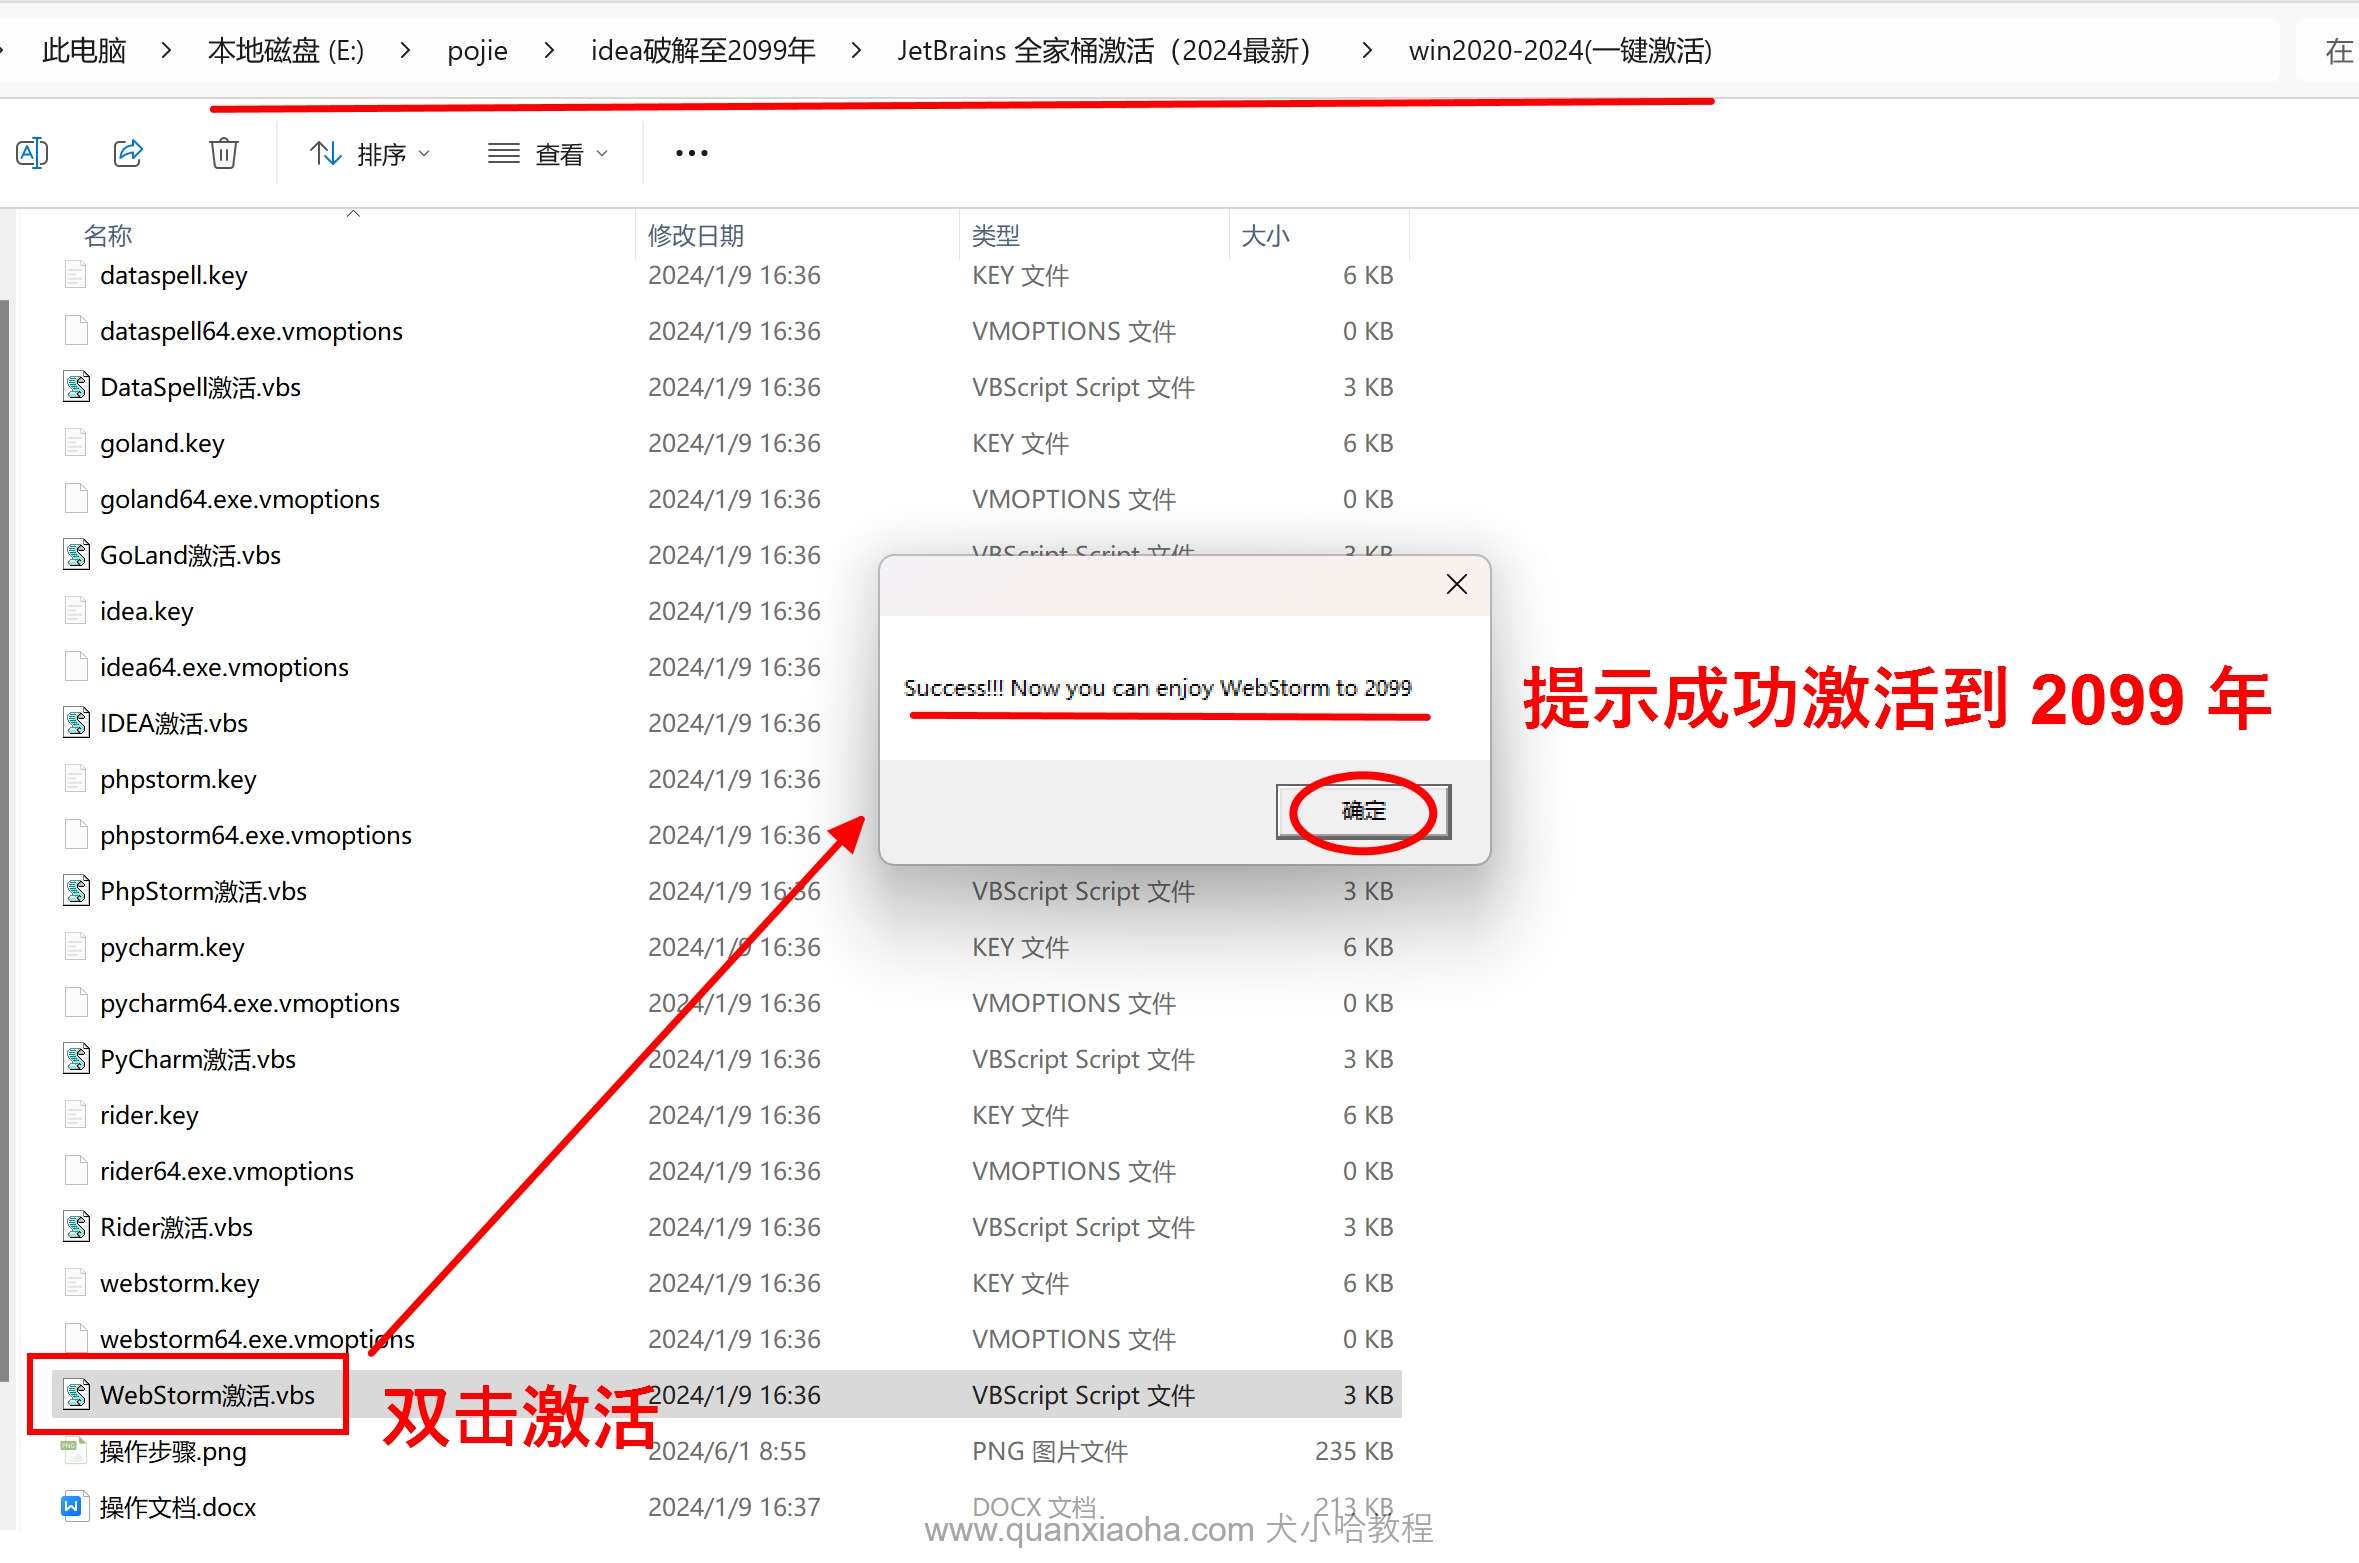Viewport: 2359px width, 1563px height.
Task: Select goland.key file icon
Action: (76, 442)
